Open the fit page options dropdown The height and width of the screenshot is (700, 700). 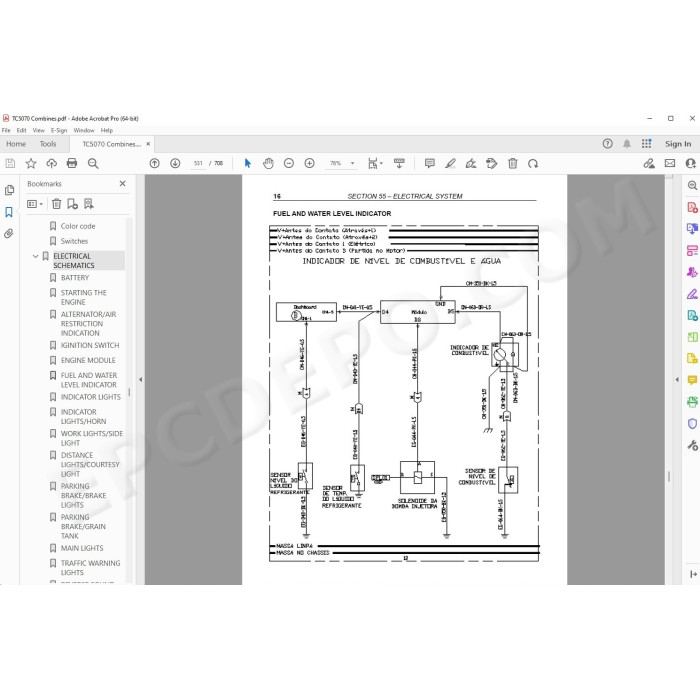click(x=375, y=163)
